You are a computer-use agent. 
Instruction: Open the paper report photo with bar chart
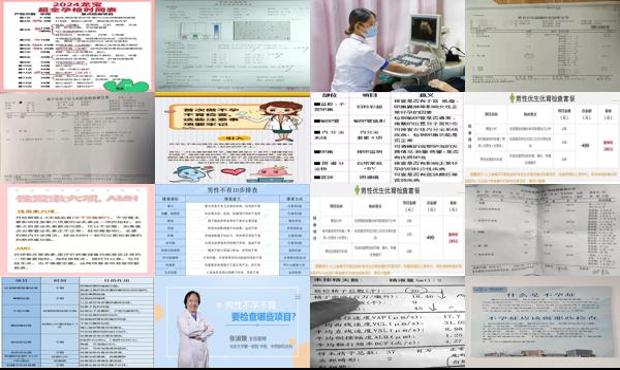(x=232, y=46)
